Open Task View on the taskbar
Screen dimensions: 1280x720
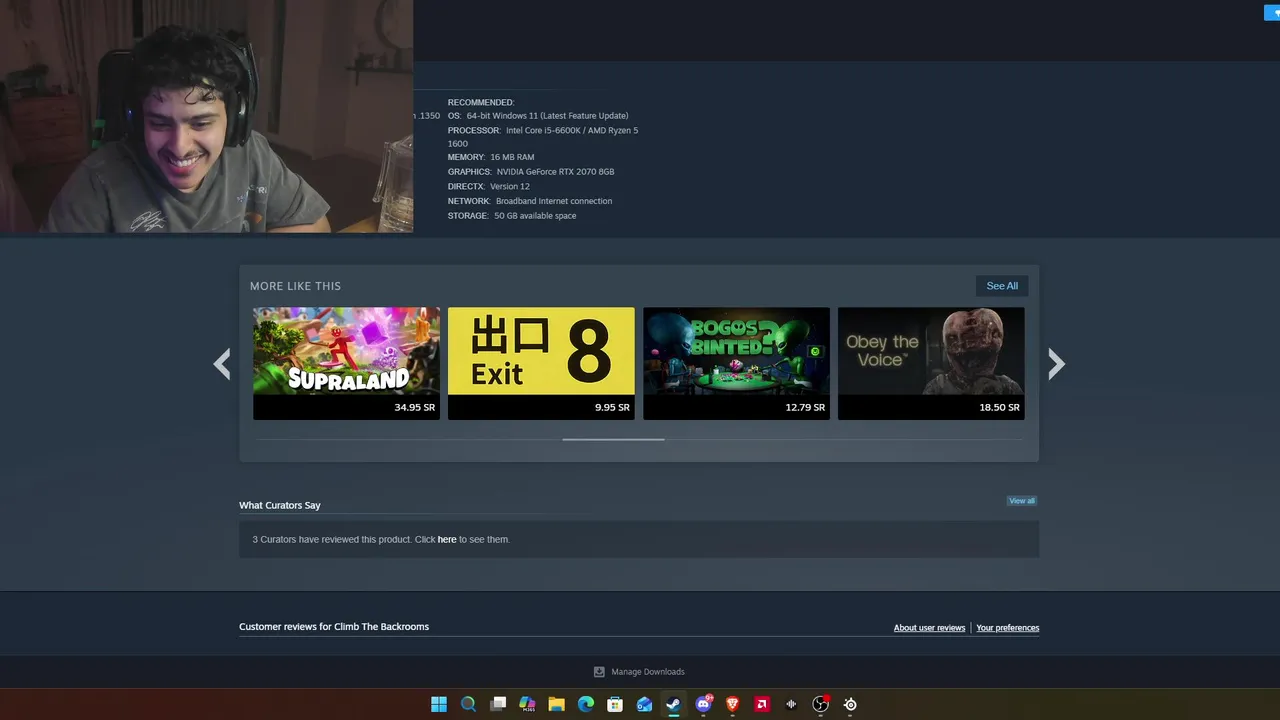[498, 704]
